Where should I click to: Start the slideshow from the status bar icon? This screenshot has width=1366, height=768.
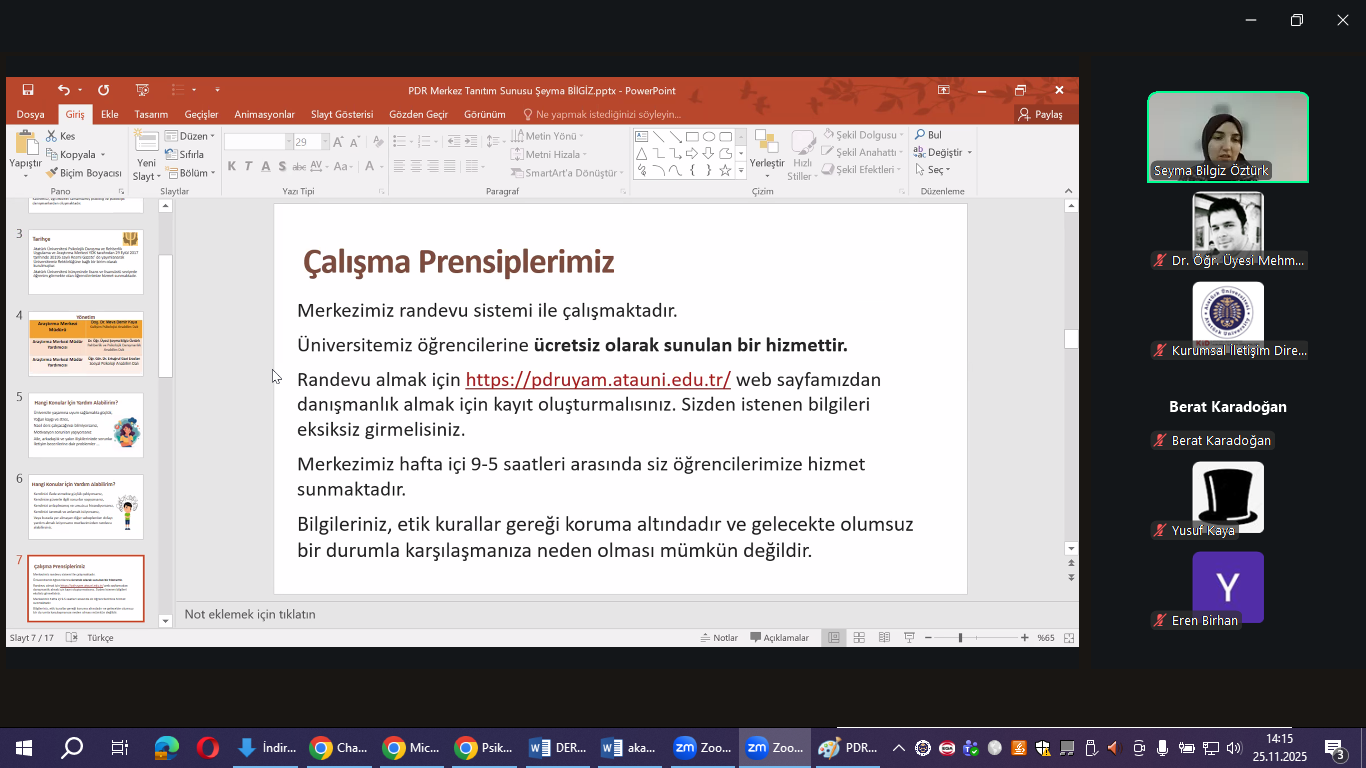pyautogui.click(x=909, y=638)
